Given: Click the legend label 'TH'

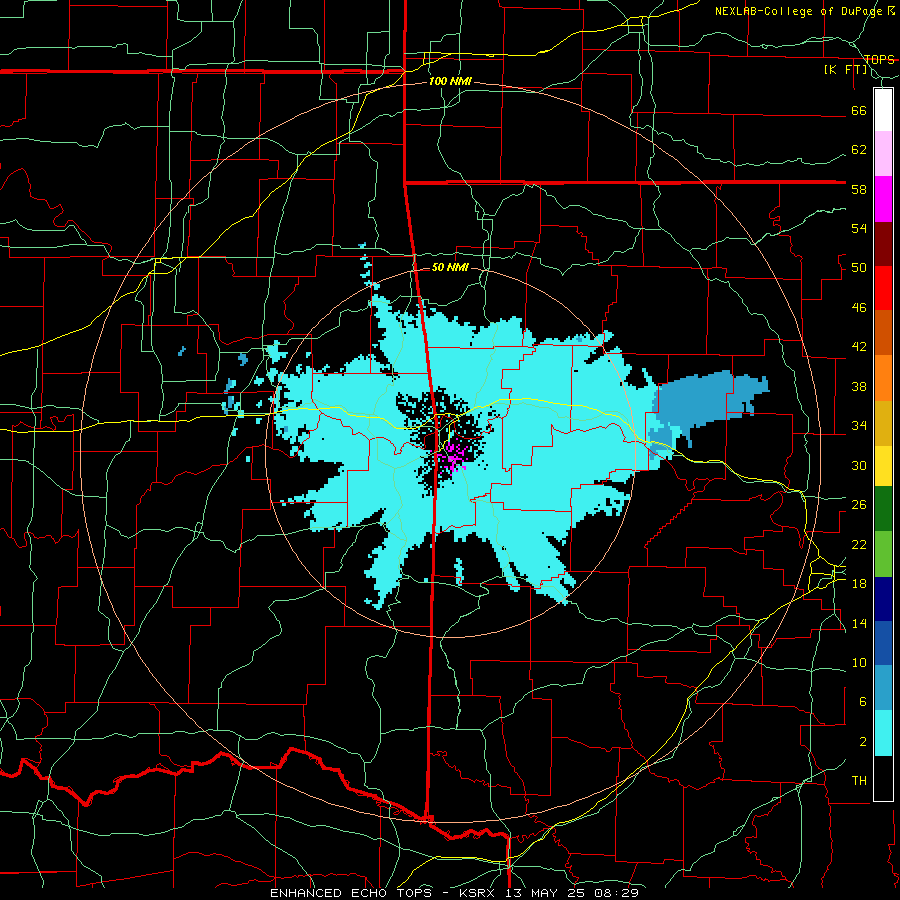Looking at the screenshot, I should pyautogui.click(x=859, y=781).
